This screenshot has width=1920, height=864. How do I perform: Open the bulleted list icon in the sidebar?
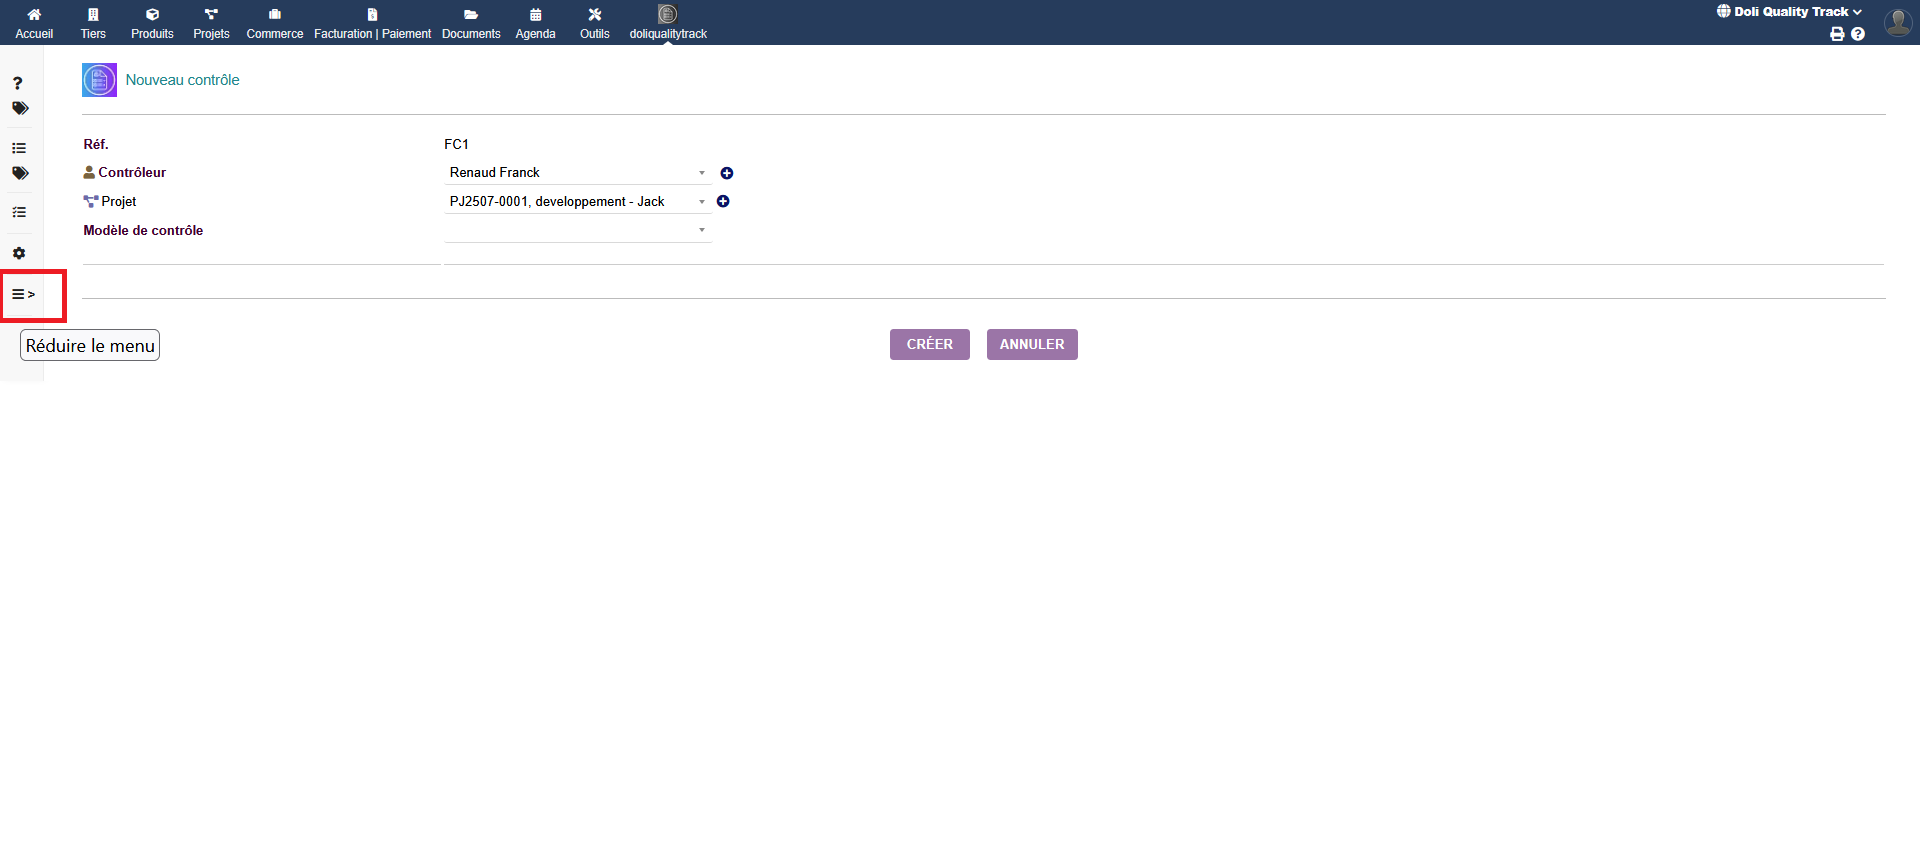(19, 148)
